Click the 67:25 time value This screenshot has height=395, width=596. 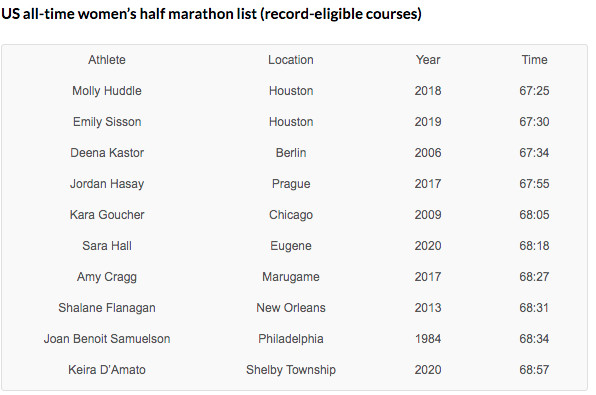coord(534,91)
